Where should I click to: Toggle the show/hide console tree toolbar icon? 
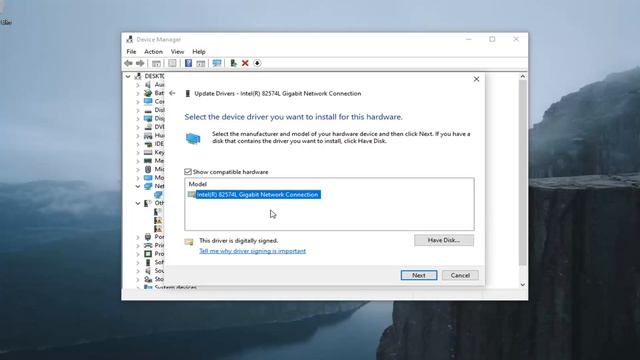(156, 63)
